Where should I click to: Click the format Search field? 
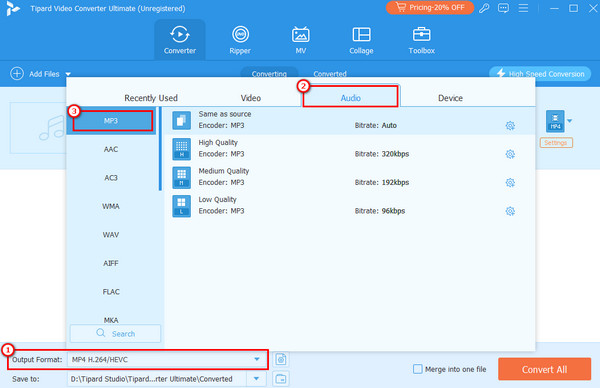tap(115, 333)
